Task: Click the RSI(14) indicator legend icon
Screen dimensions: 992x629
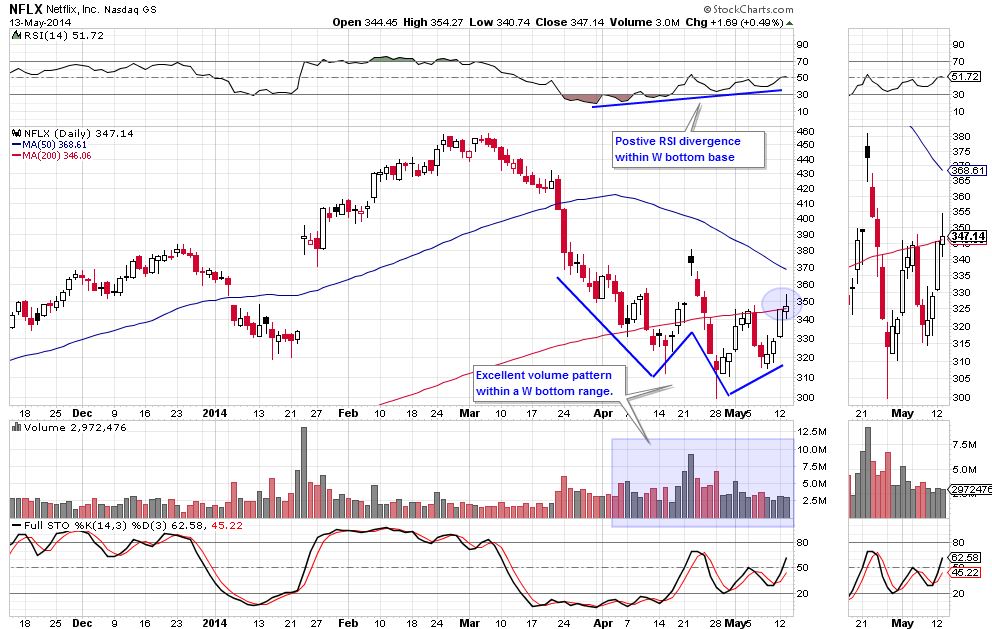Action: (x=13, y=35)
